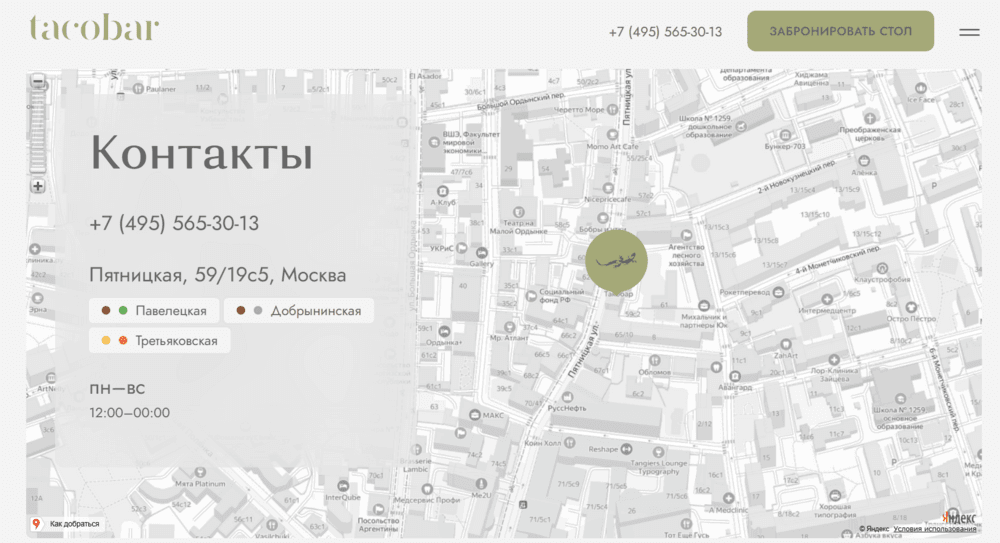The height and width of the screenshot is (543, 1000).
Task: Click the Paulaner map icon
Action: (138, 89)
